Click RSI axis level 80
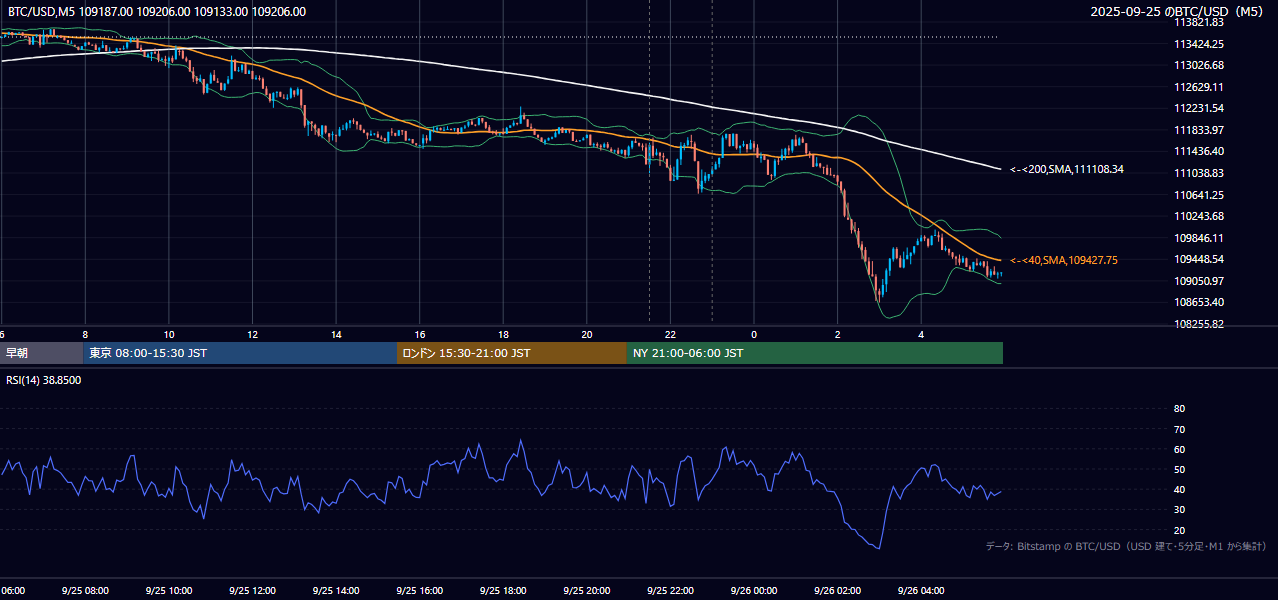 (1179, 409)
